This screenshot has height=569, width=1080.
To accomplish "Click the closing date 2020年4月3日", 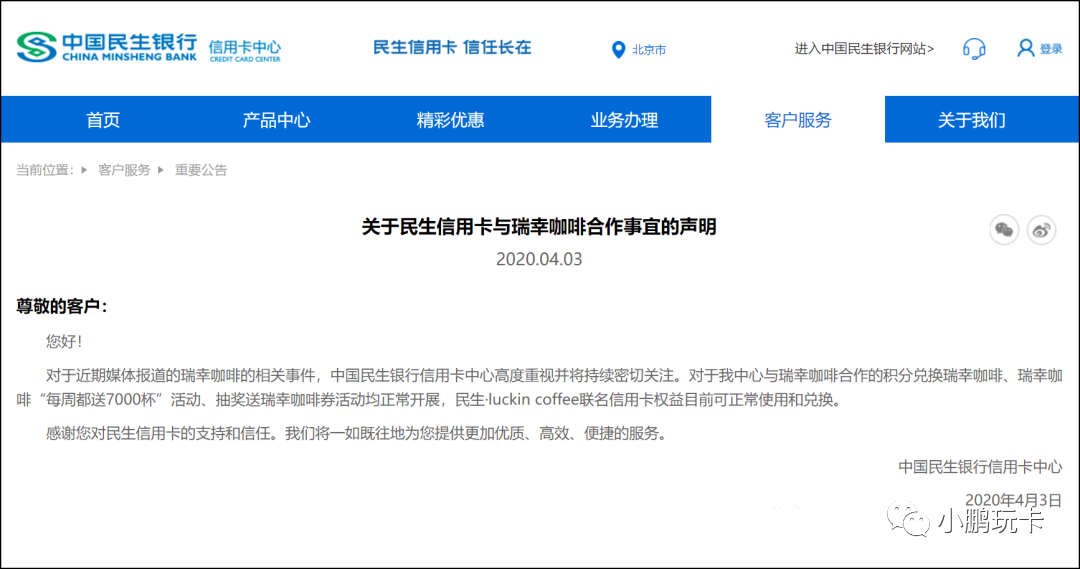I will 1013,500.
